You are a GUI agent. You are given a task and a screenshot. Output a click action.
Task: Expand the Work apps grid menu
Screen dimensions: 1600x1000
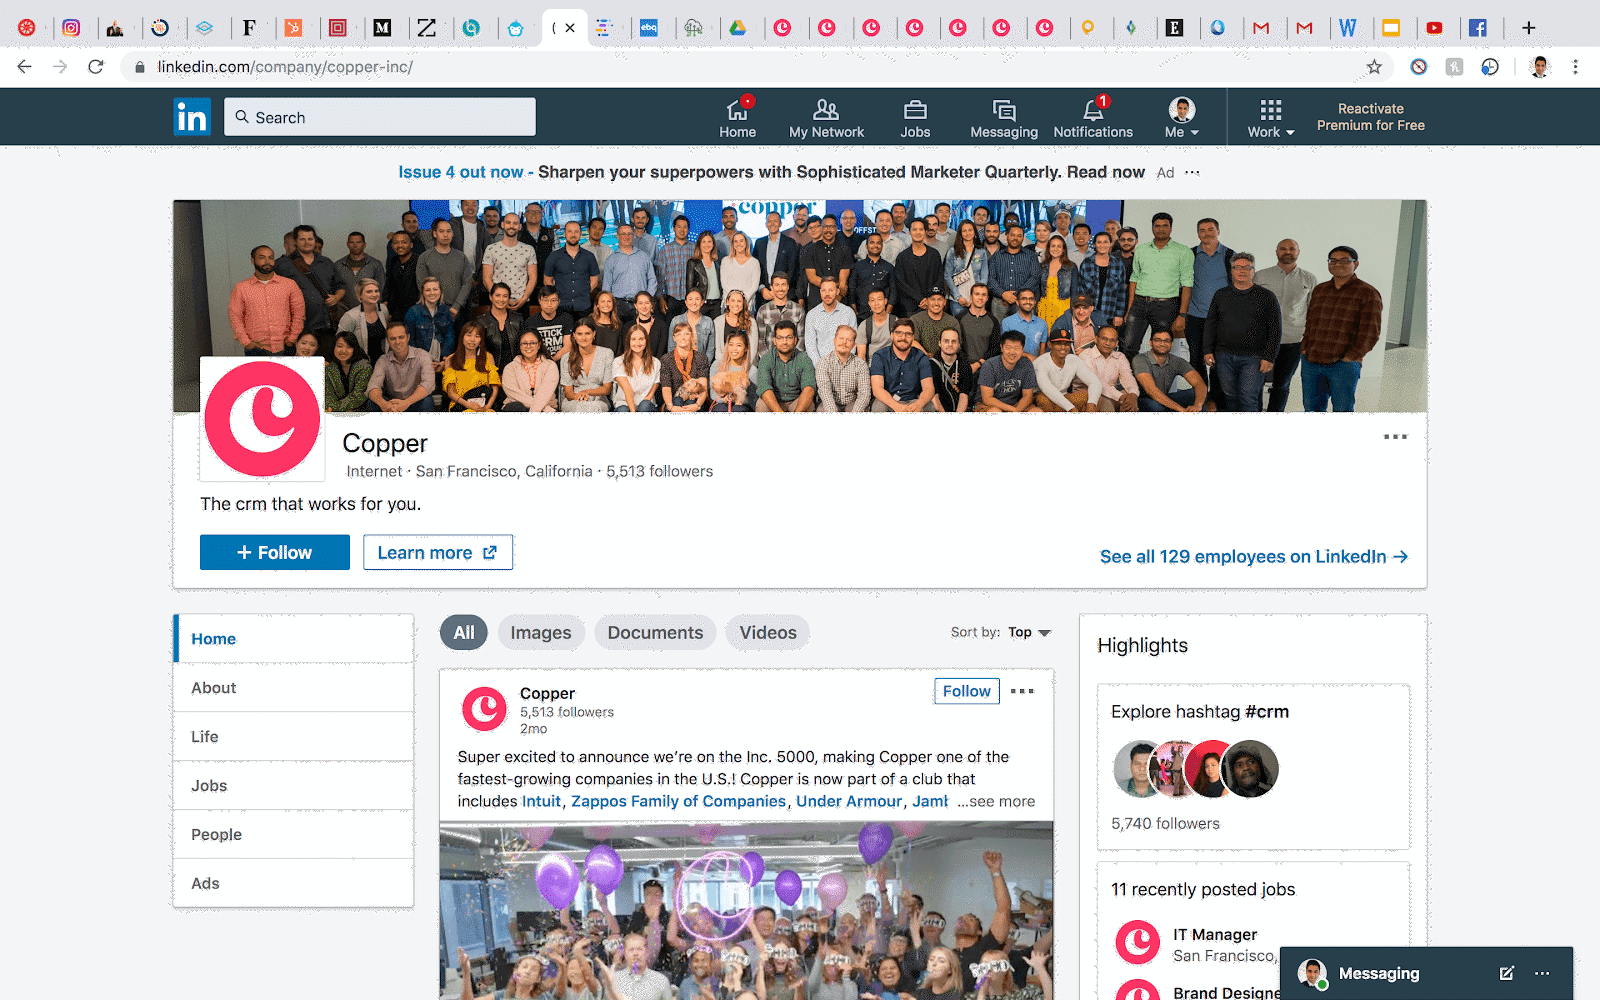(1270, 118)
